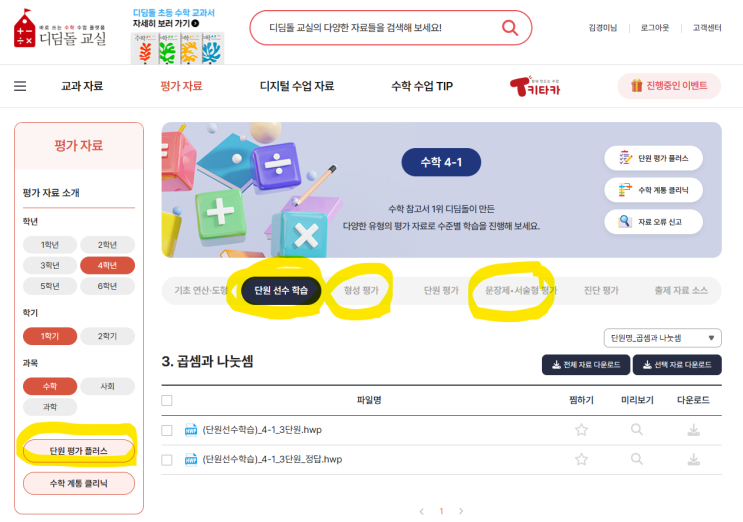Open the 티키타카 logo link
Screen dimensions: 743x522
(535, 86)
